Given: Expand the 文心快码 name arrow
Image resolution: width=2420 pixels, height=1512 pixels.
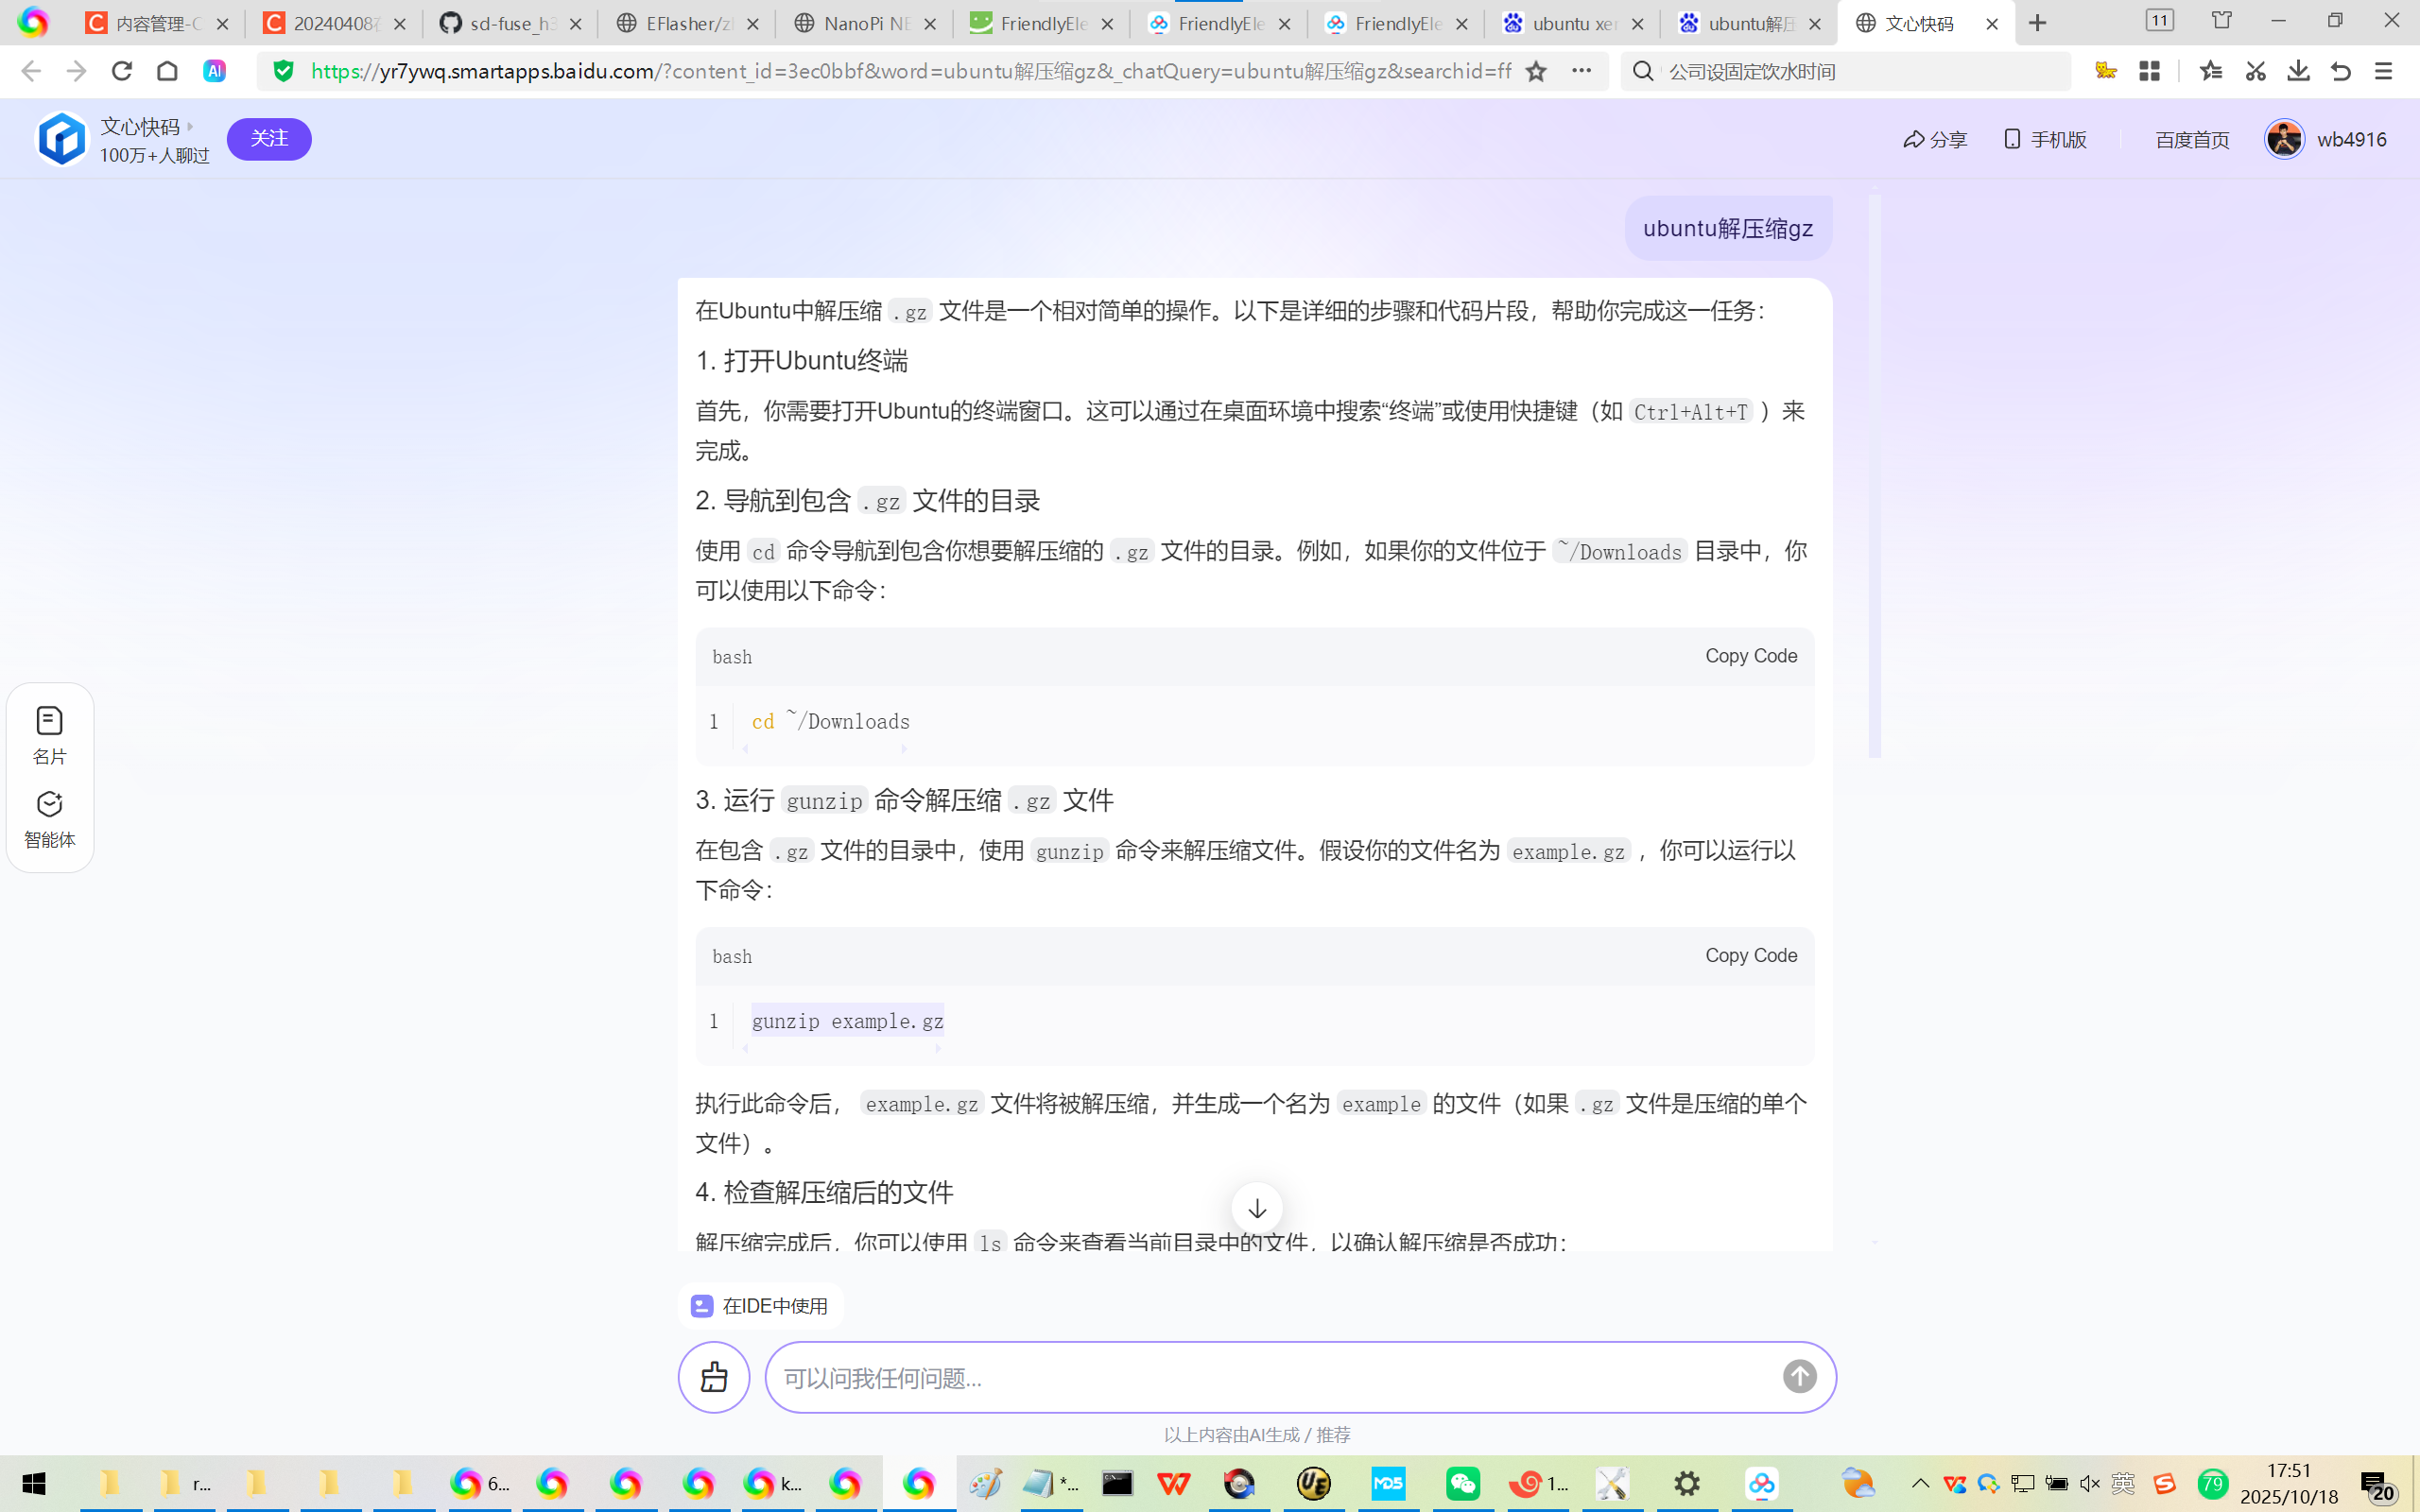Looking at the screenshot, I should (190, 127).
